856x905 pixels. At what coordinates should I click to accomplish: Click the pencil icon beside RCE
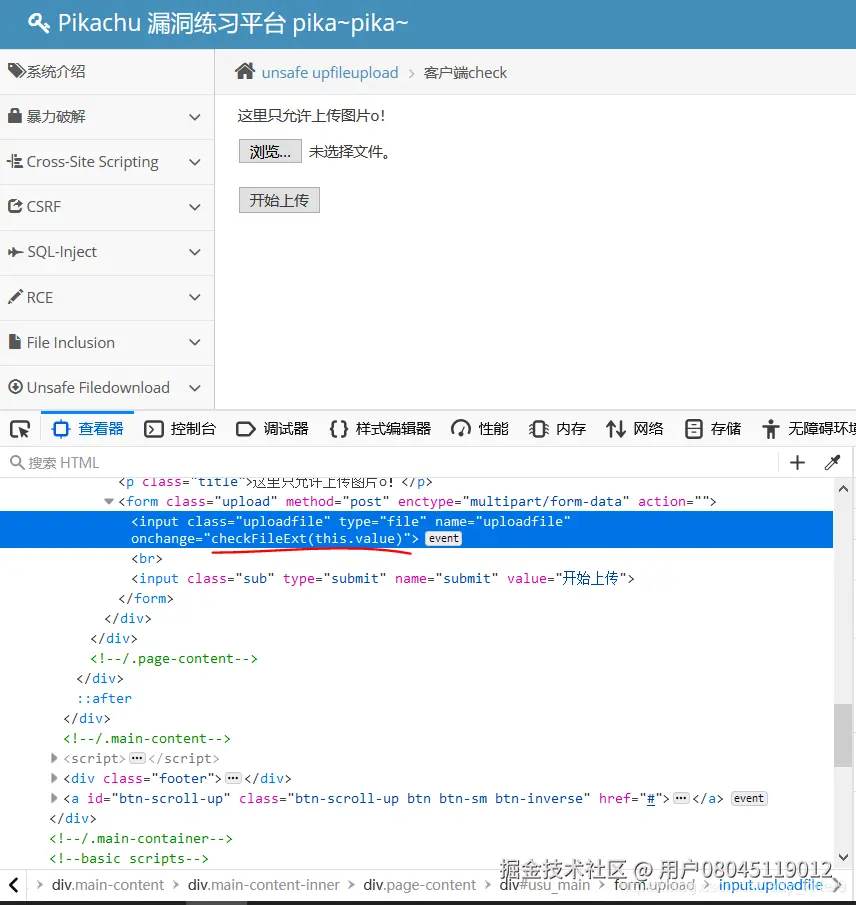(16, 297)
